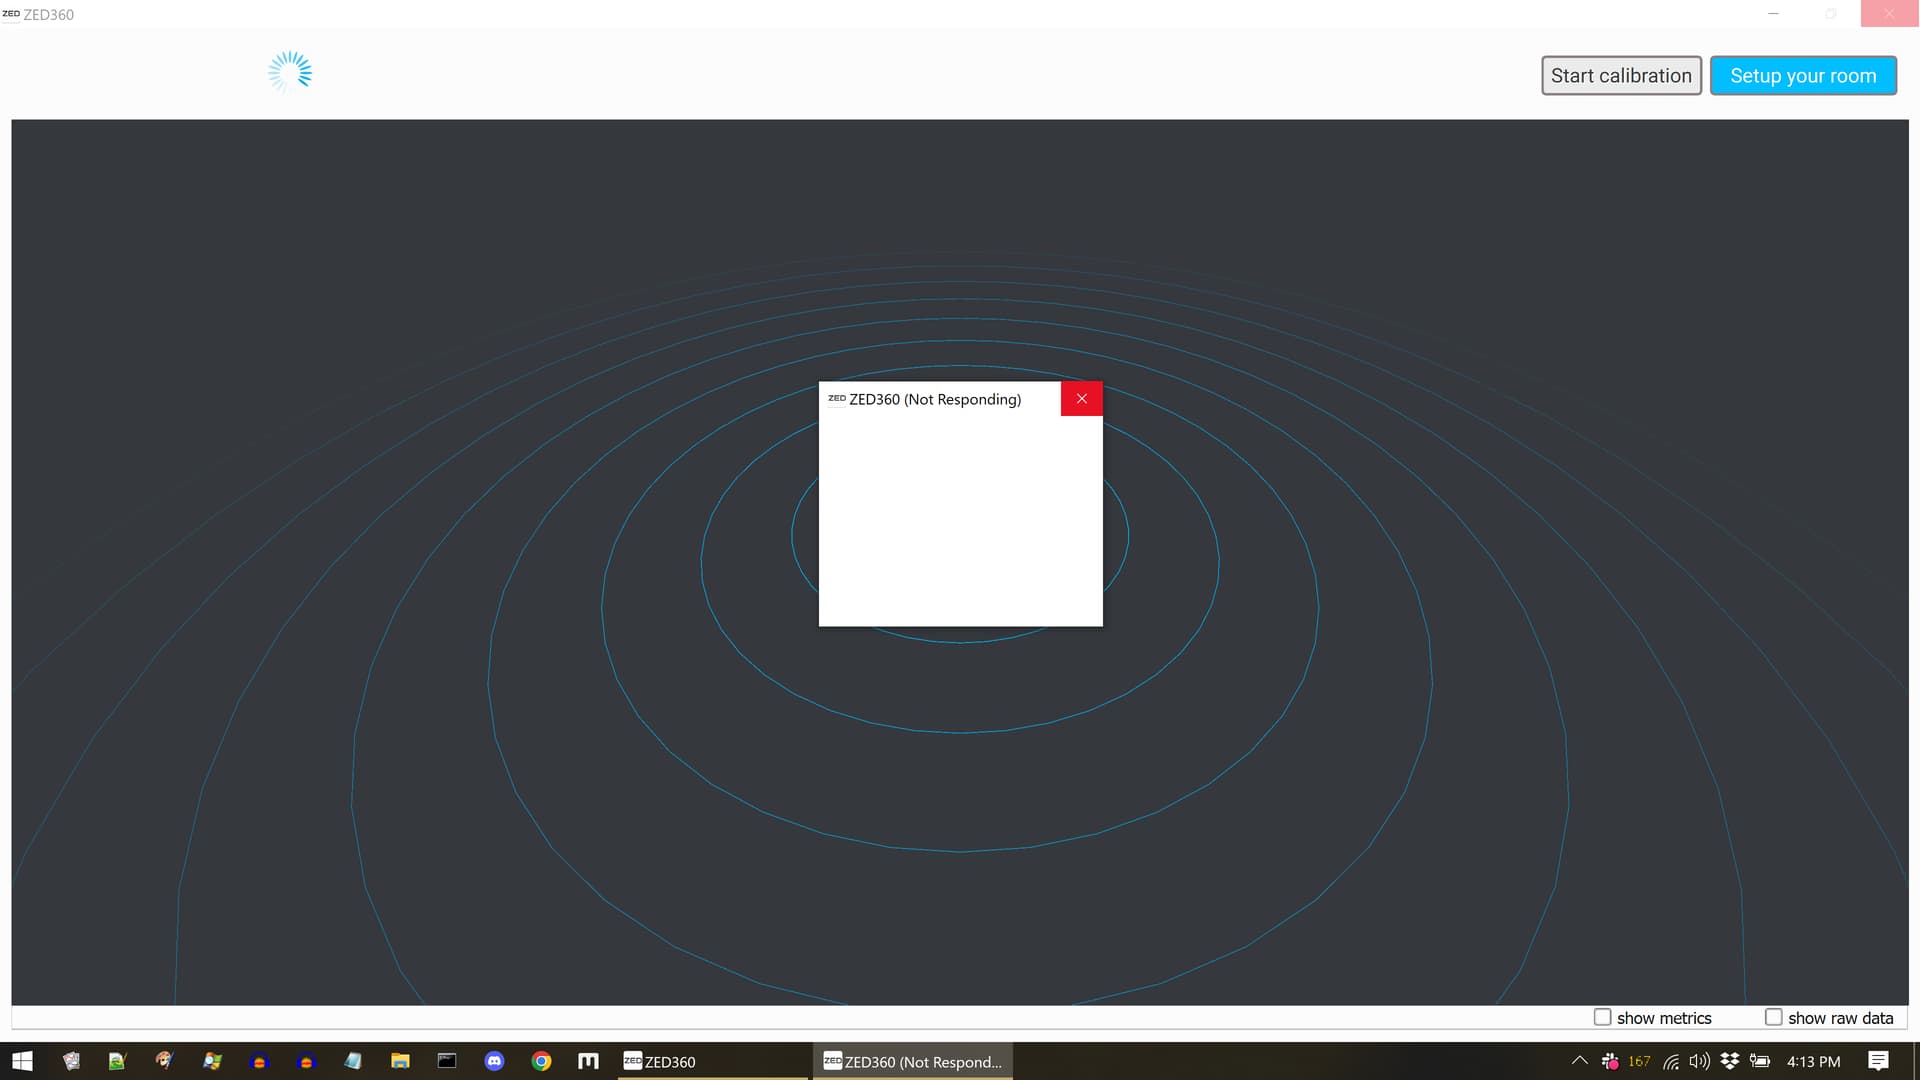This screenshot has height=1080, width=1920.
Task: Click the yellow 167 tray indicator
Action: [1639, 1061]
